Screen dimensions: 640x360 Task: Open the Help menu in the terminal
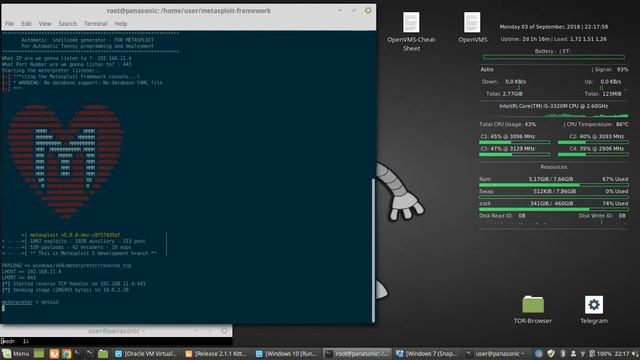click(121, 24)
